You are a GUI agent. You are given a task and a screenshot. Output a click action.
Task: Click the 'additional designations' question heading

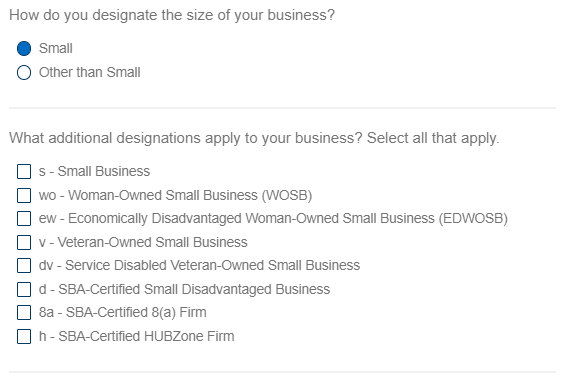pos(254,138)
